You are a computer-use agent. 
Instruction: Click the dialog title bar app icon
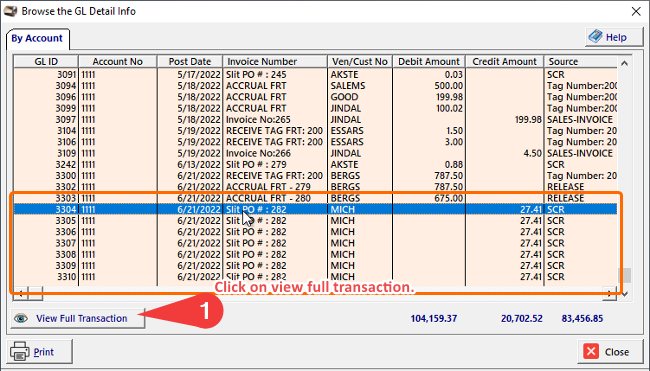[10, 11]
